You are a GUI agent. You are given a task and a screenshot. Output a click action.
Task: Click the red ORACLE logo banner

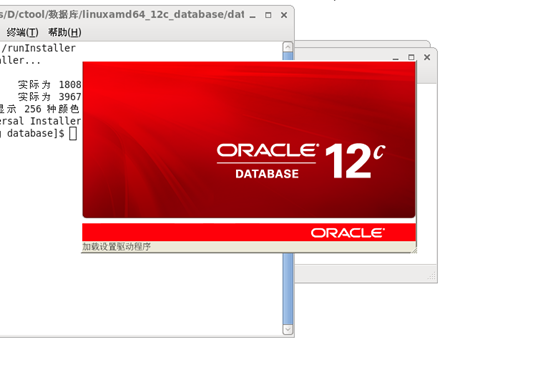point(249,232)
